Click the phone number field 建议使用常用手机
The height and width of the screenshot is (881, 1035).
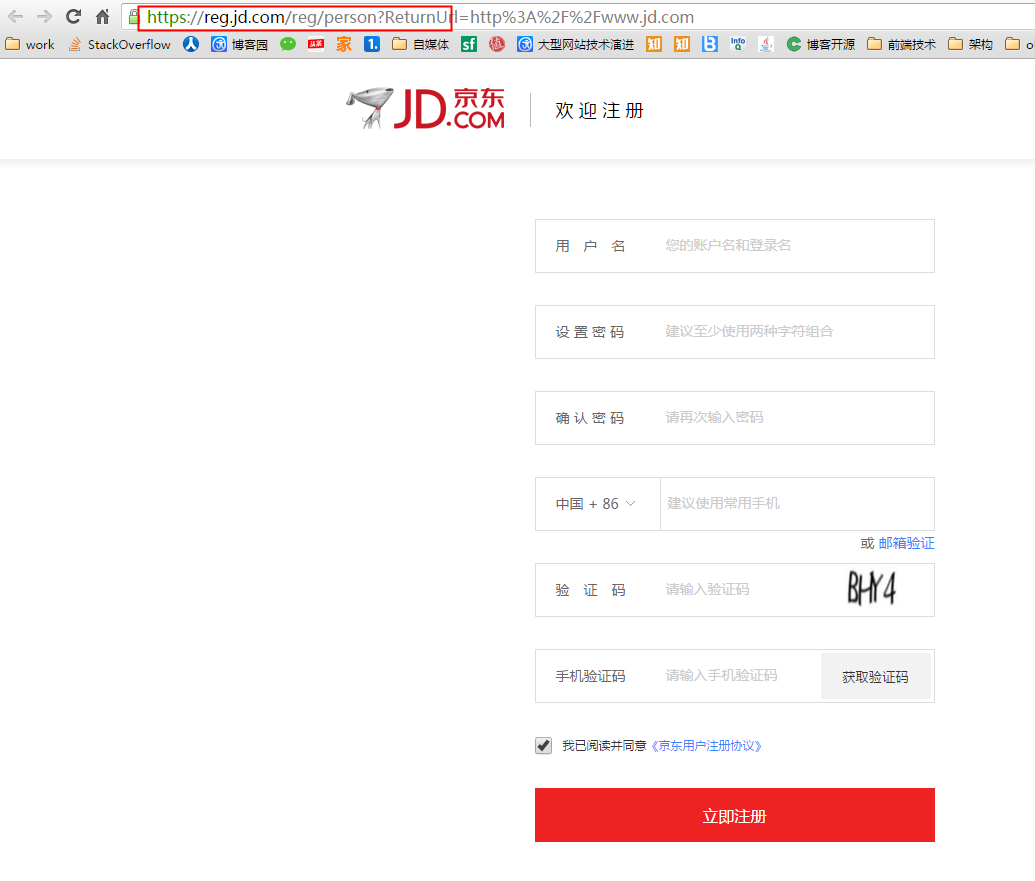click(x=797, y=504)
